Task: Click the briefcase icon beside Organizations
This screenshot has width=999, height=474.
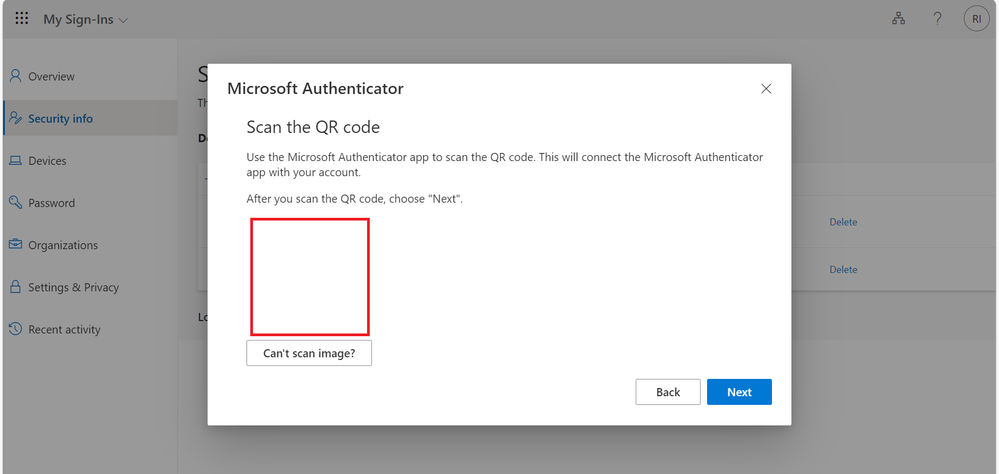Action: pos(15,245)
